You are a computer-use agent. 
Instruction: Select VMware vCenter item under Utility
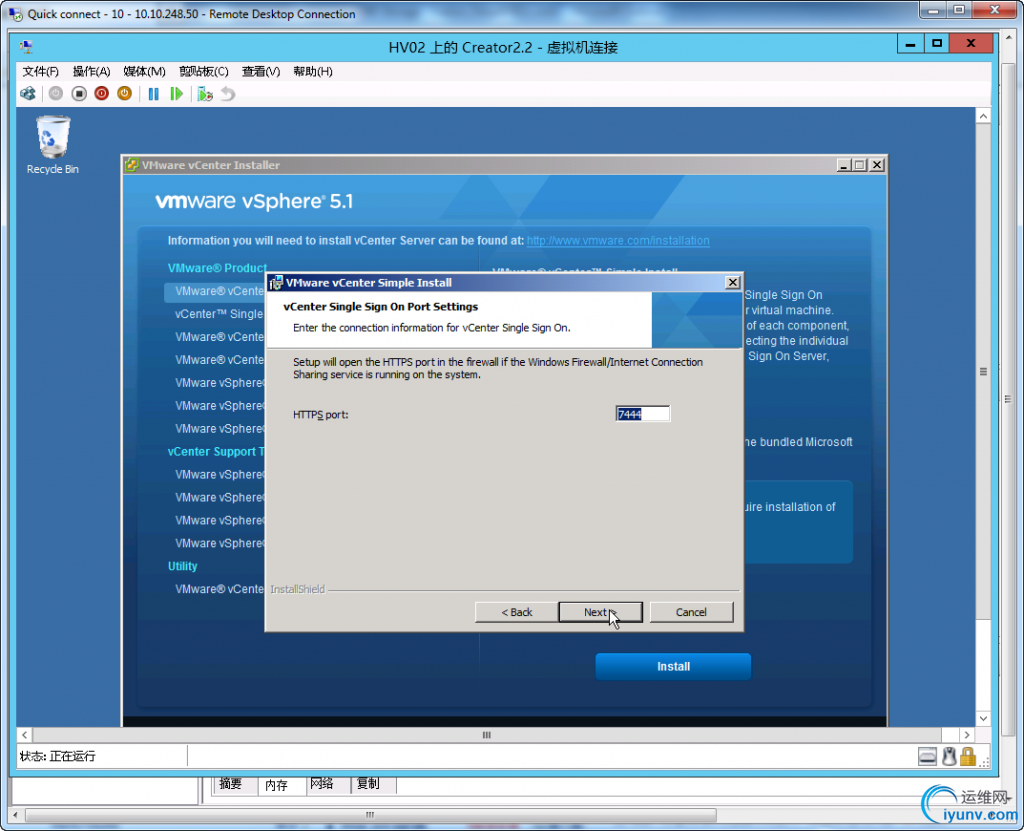pyautogui.click(x=219, y=589)
